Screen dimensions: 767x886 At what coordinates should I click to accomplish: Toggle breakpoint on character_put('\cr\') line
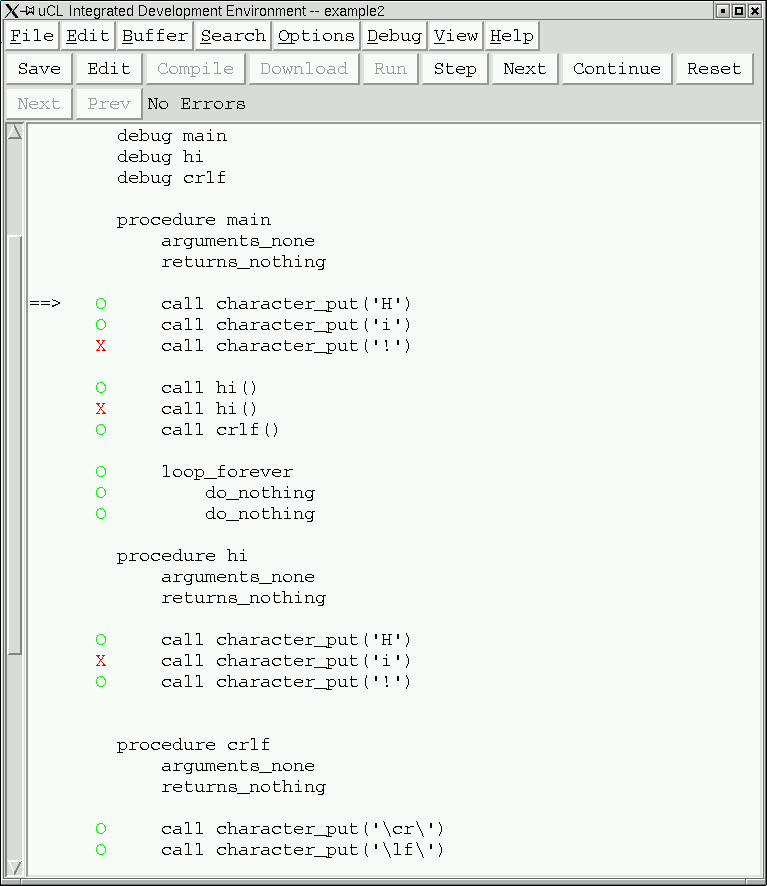tap(101, 829)
